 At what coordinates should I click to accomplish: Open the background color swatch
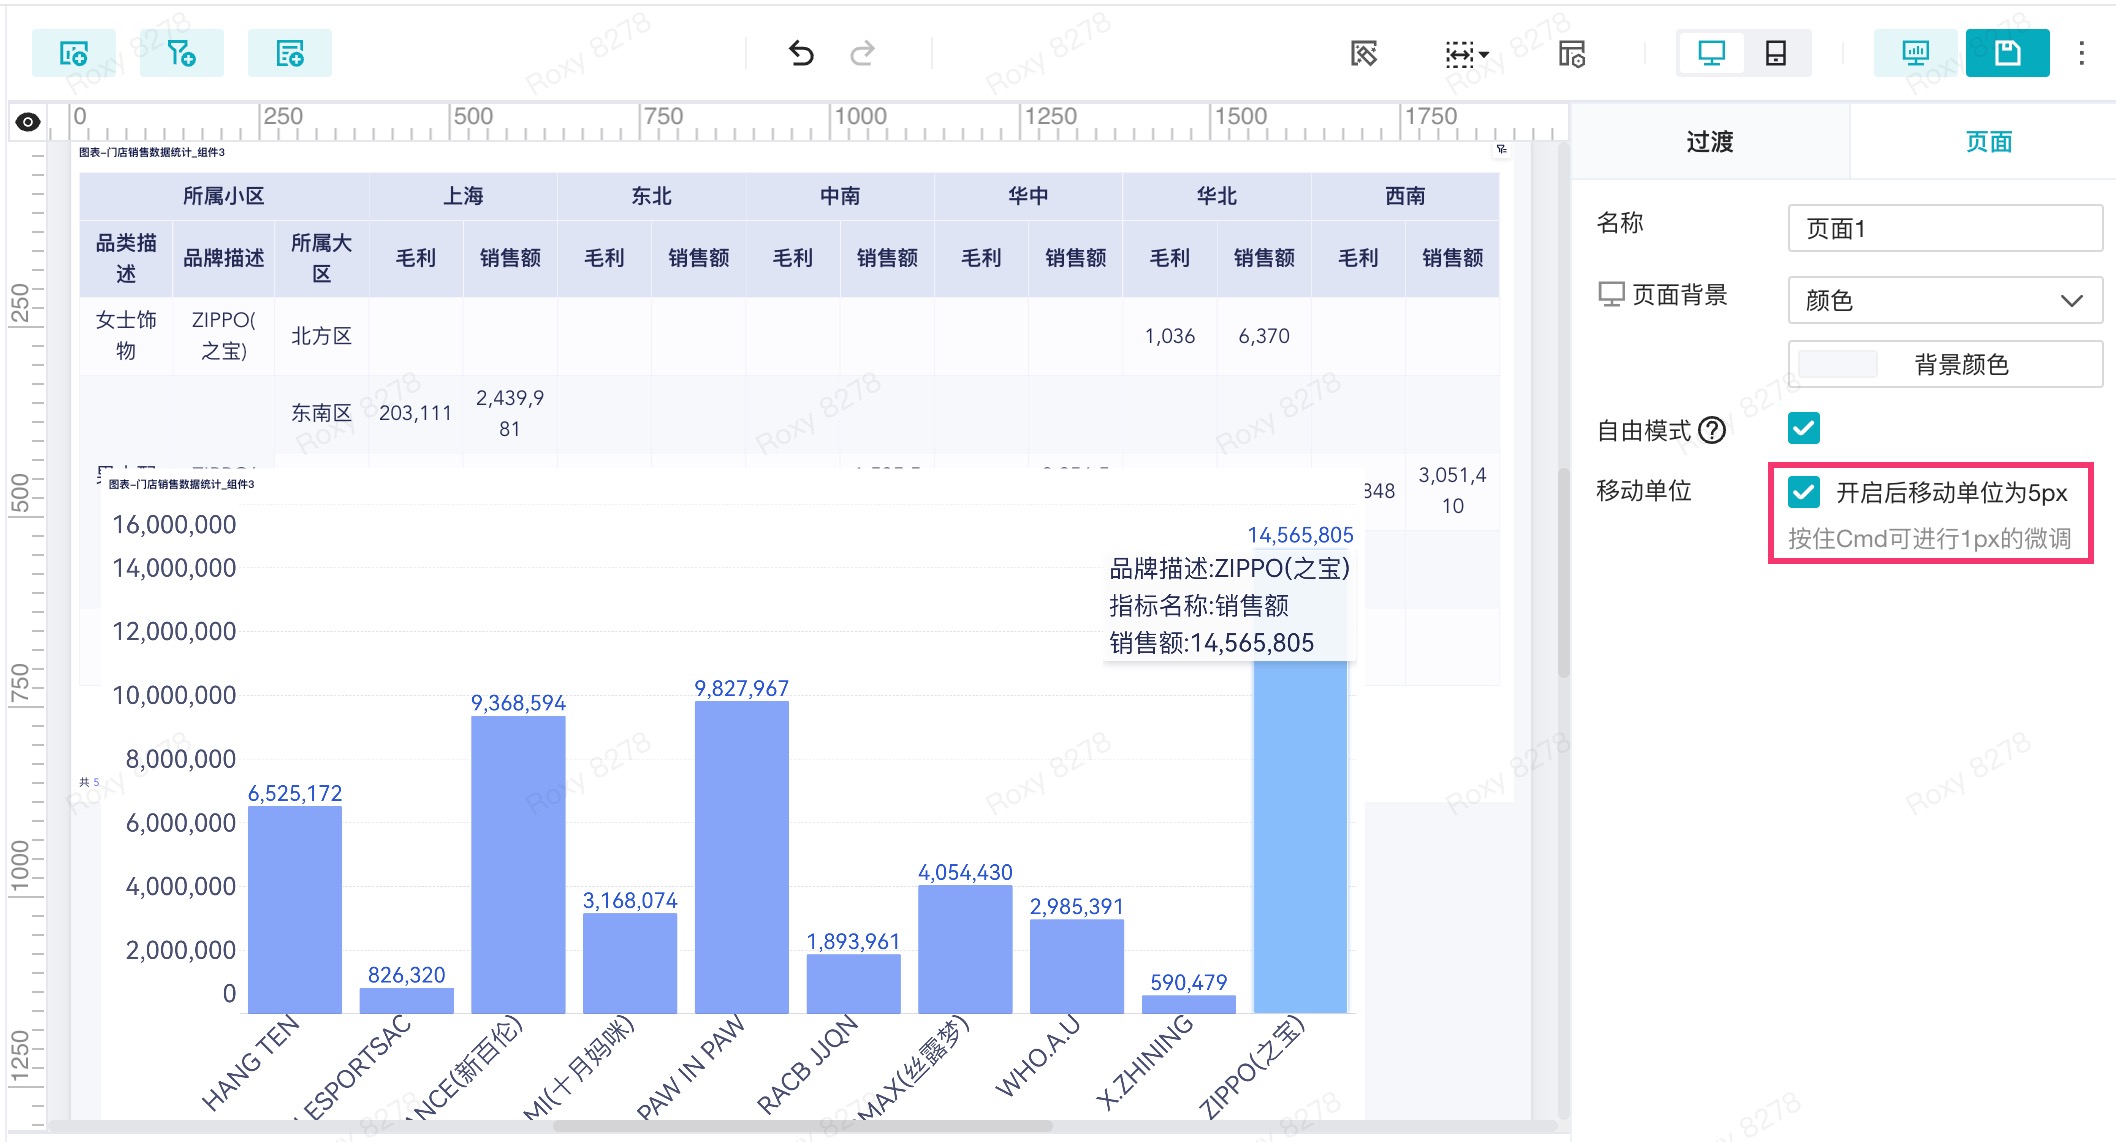pyautogui.click(x=1838, y=364)
